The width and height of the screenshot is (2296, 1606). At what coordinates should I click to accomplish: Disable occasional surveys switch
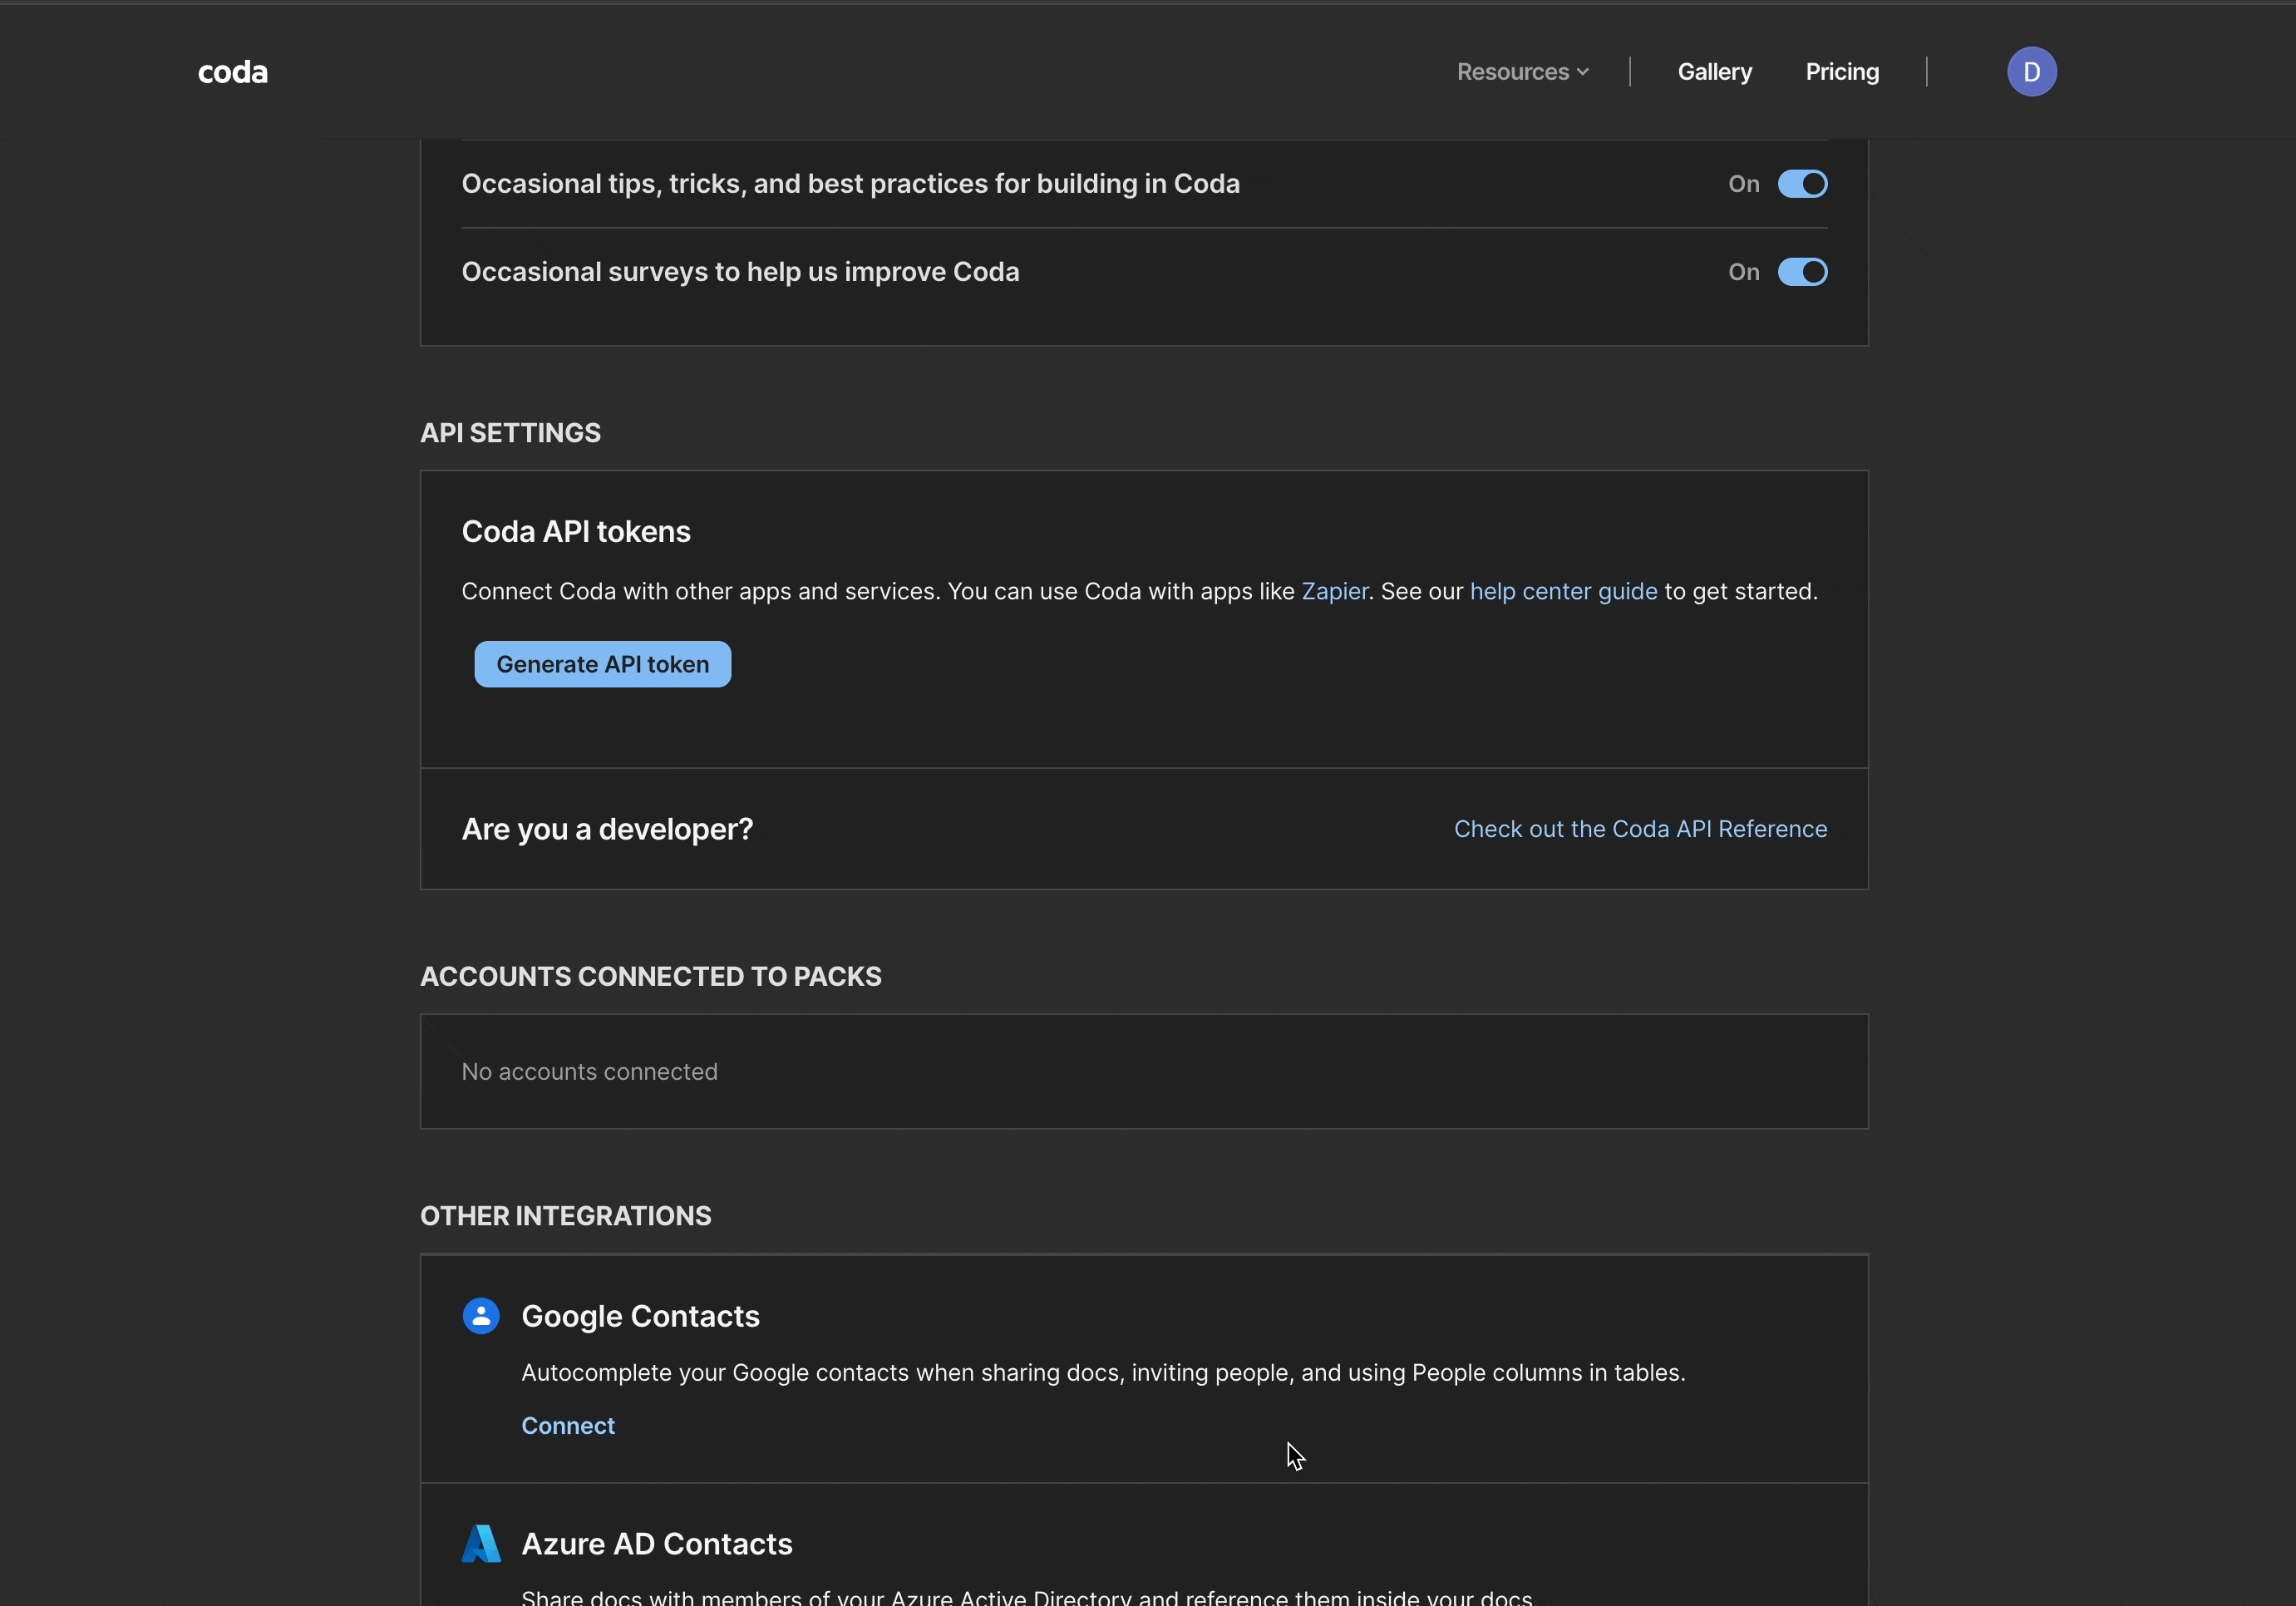coord(1802,272)
